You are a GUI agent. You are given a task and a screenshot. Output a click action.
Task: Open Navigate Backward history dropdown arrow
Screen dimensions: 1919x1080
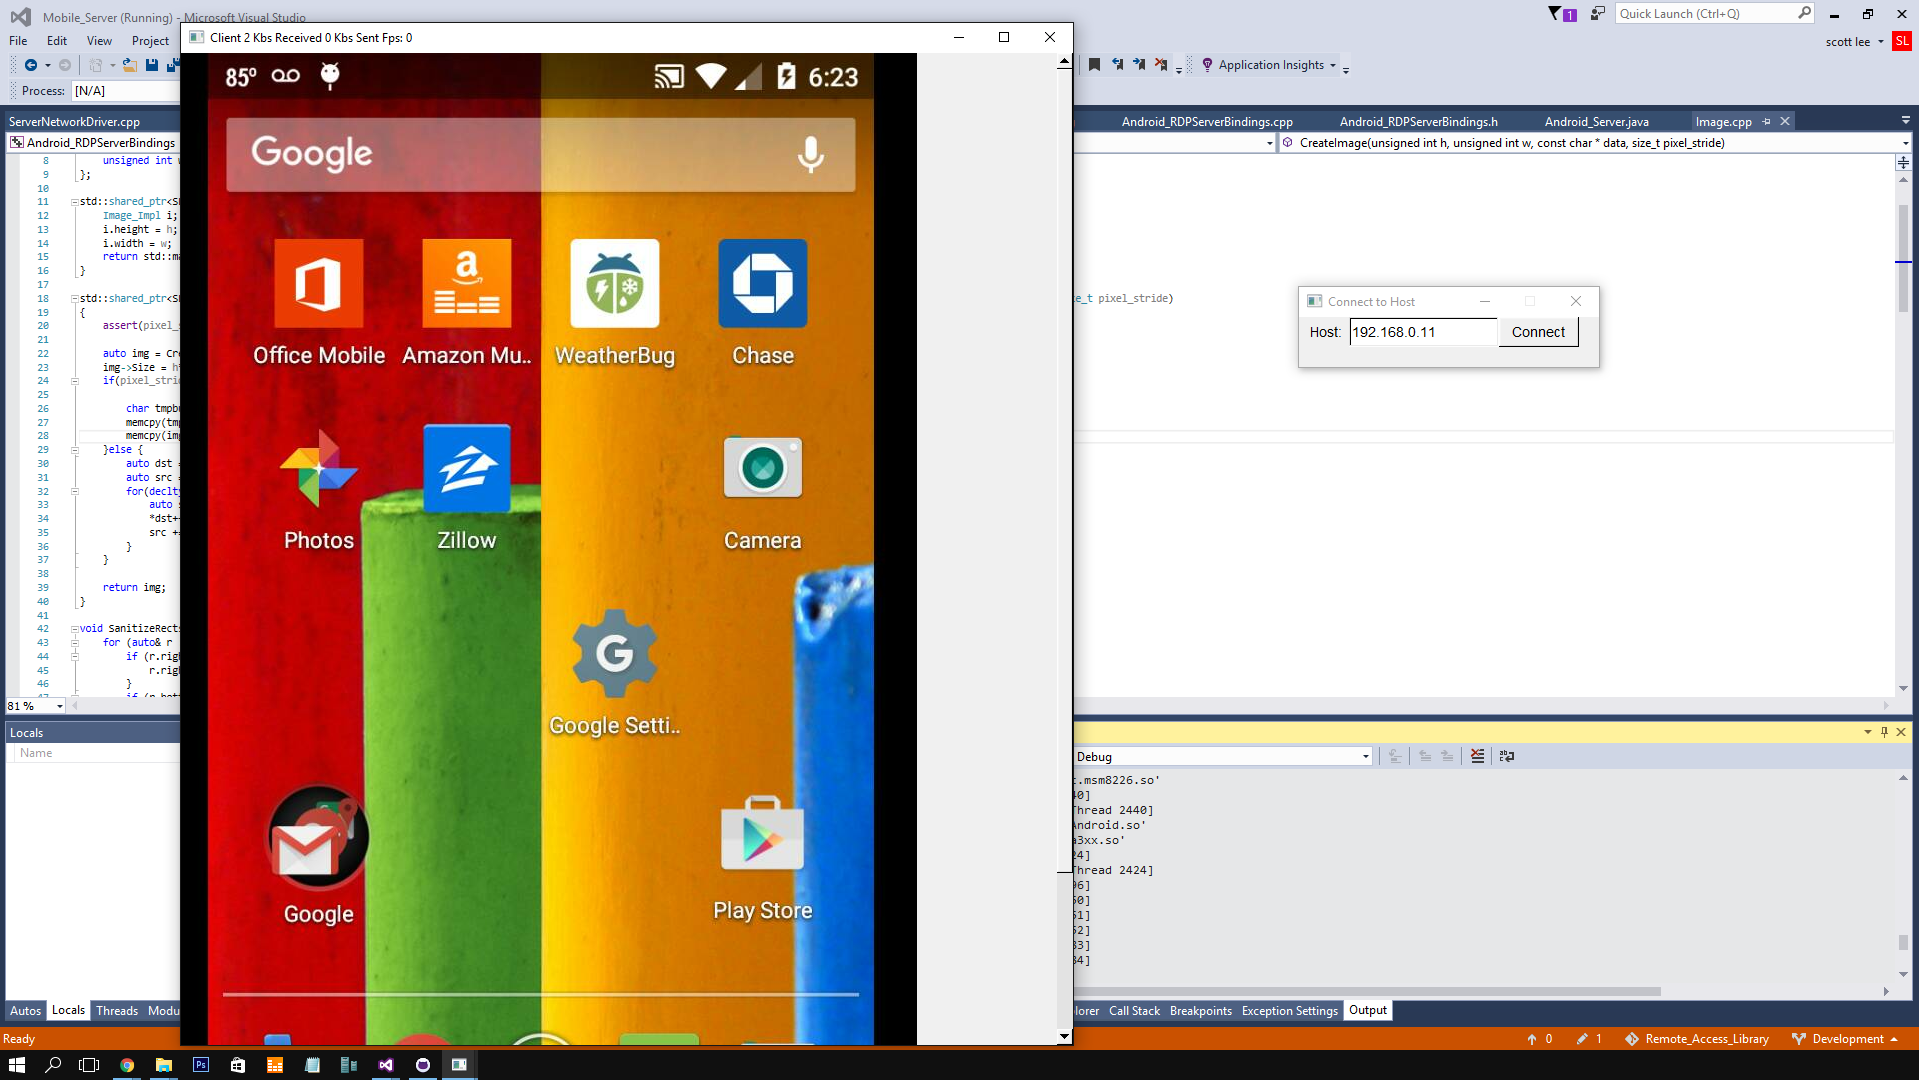tap(47, 65)
